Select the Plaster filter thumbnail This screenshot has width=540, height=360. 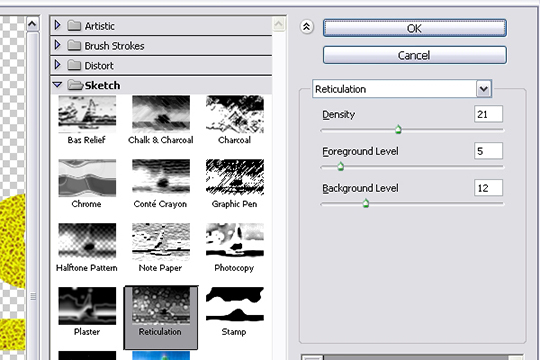87,306
